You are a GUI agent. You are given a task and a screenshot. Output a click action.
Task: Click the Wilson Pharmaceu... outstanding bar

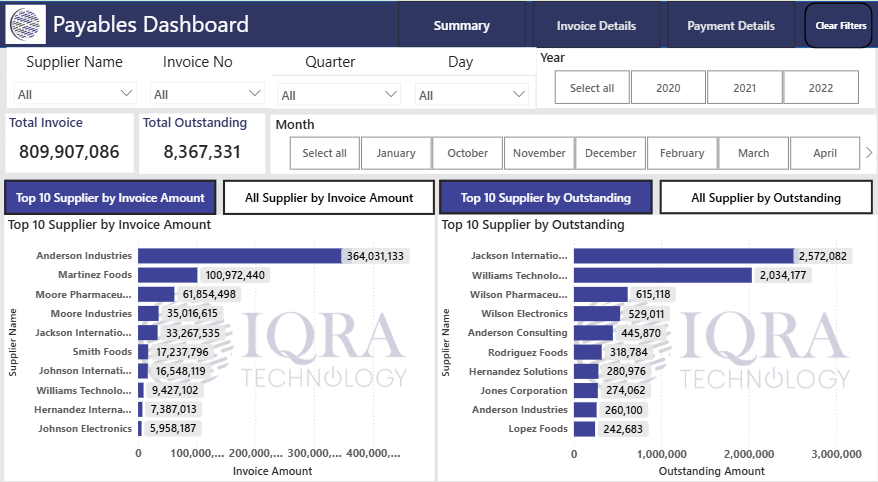coord(601,294)
